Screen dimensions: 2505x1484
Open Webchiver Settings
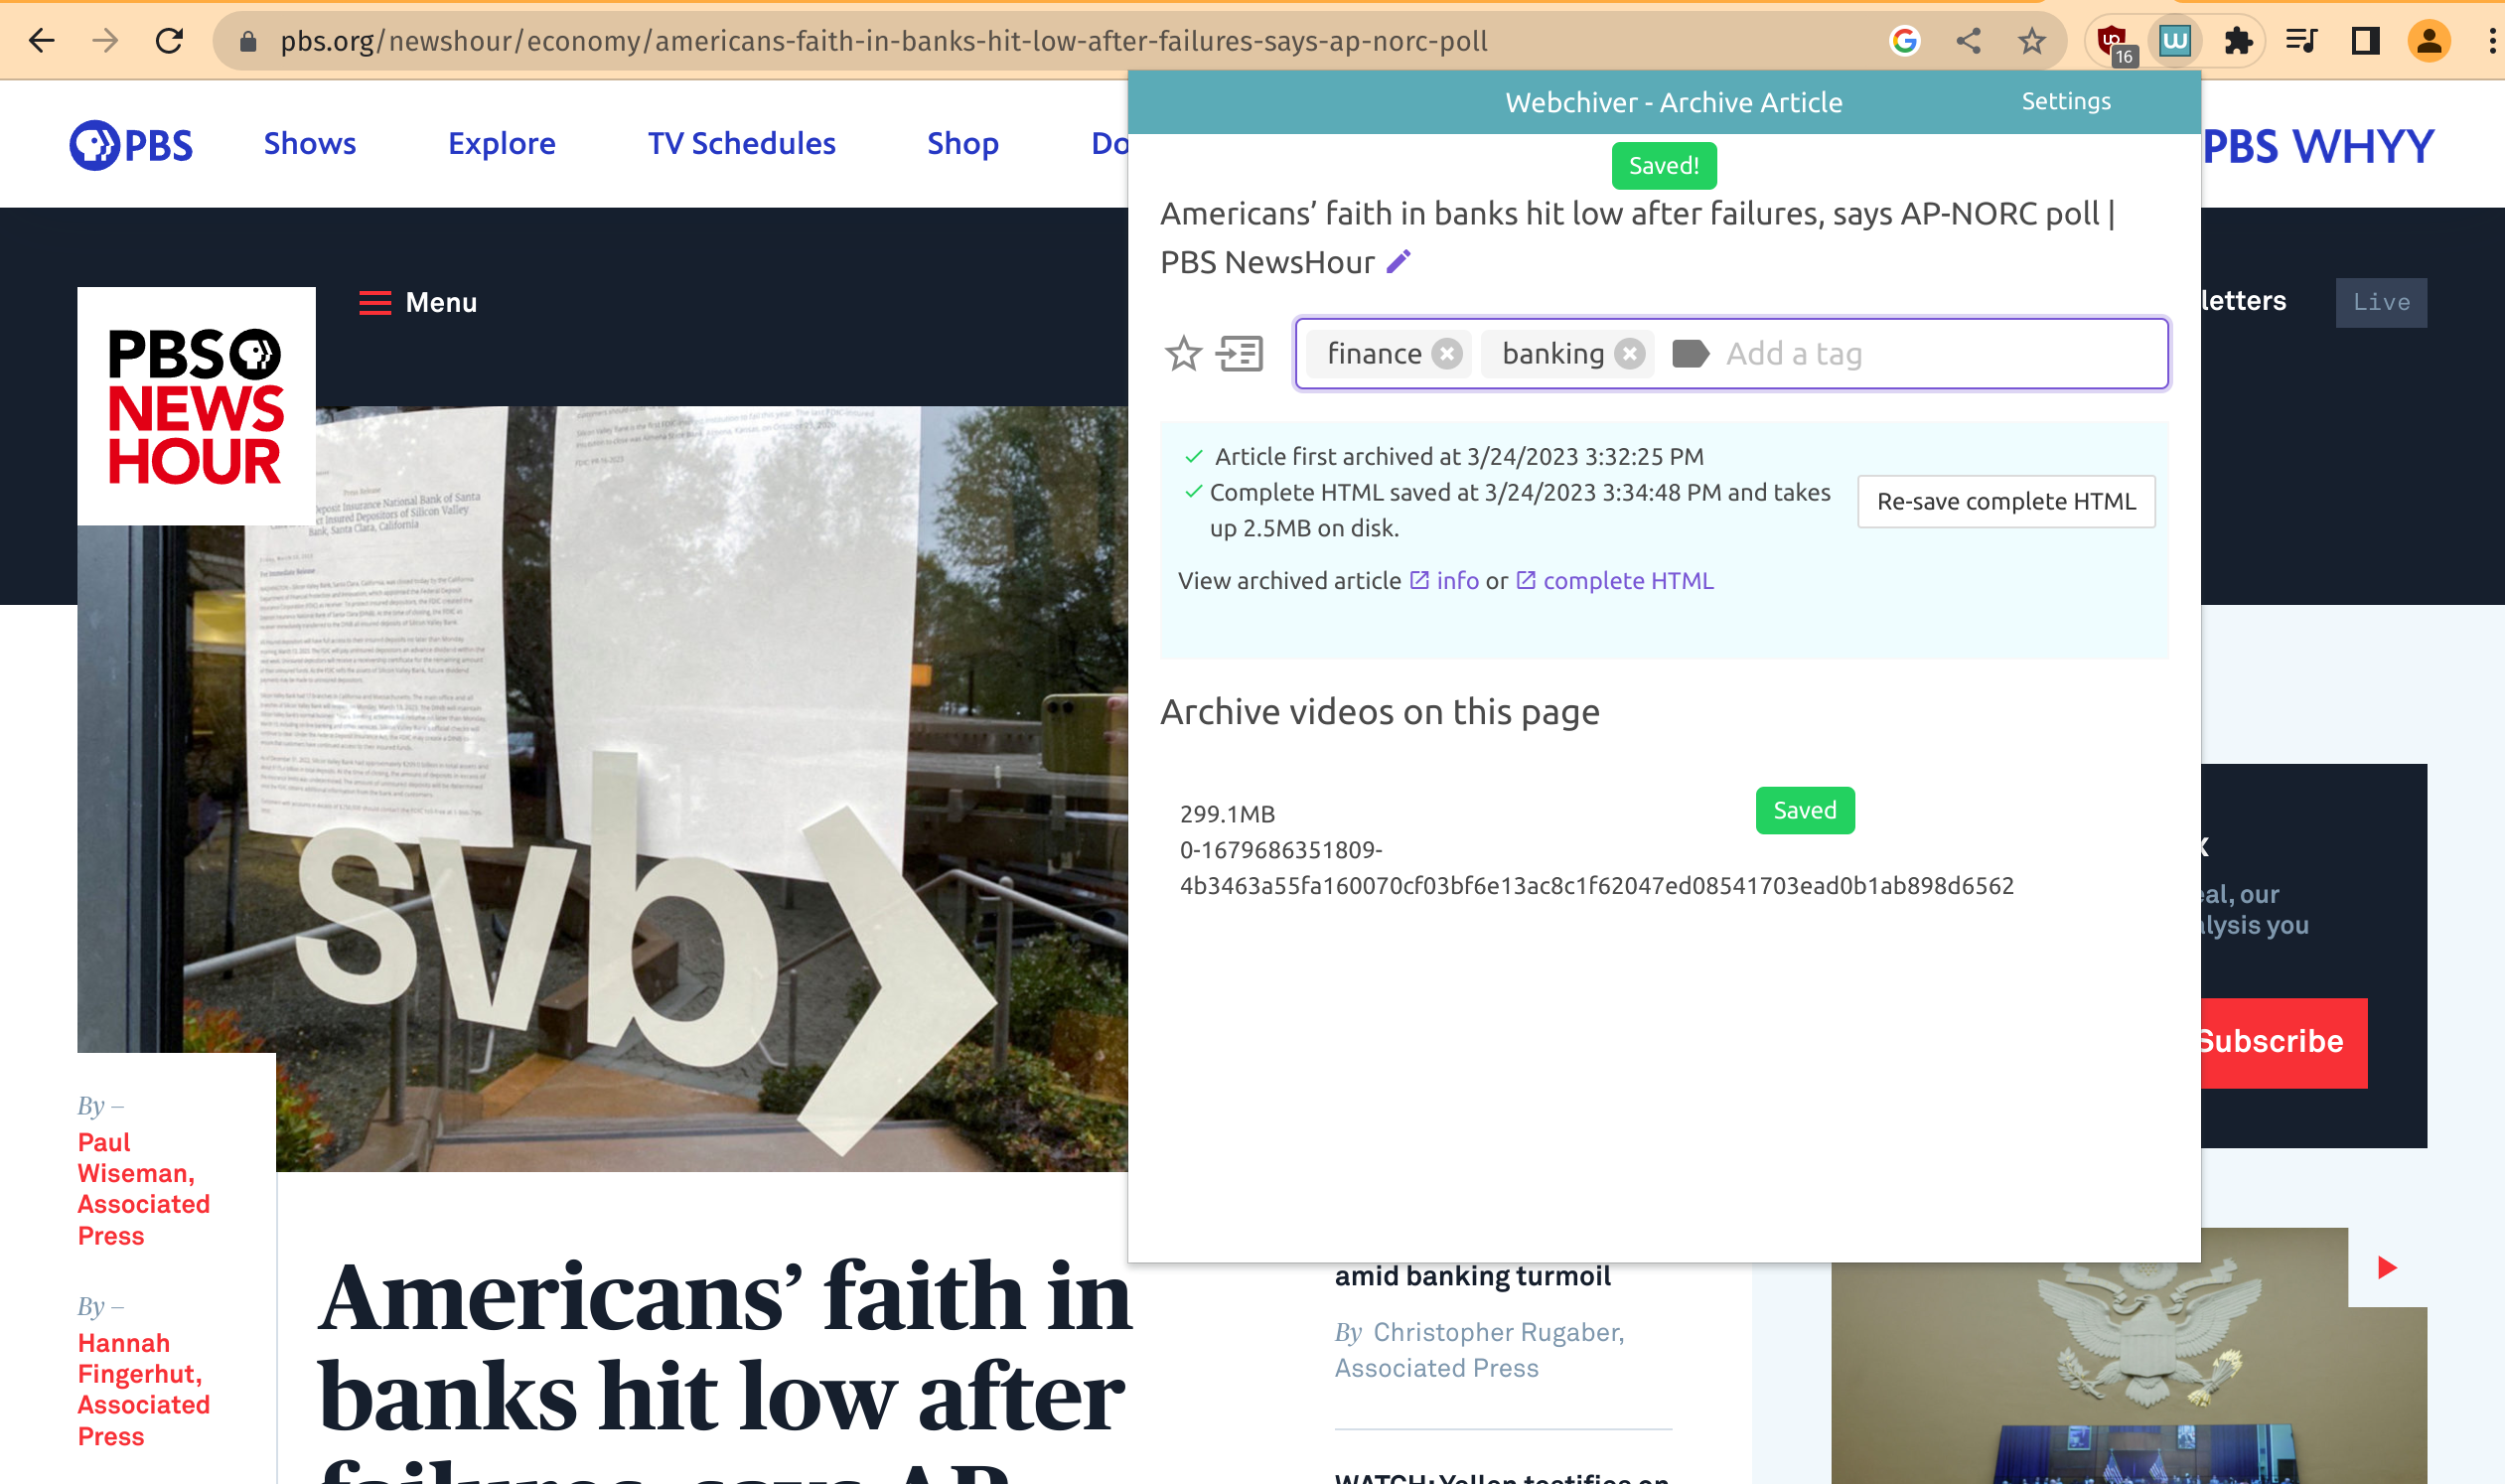tap(2065, 101)
